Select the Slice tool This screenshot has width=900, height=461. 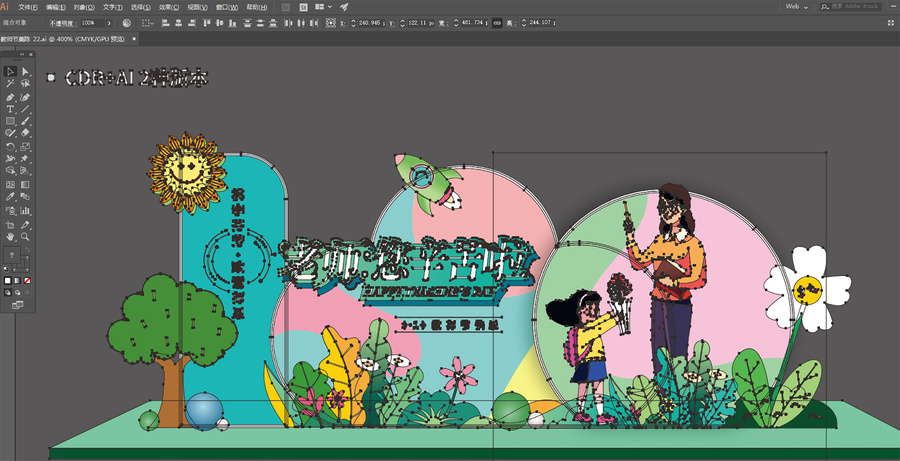(25, 224)
